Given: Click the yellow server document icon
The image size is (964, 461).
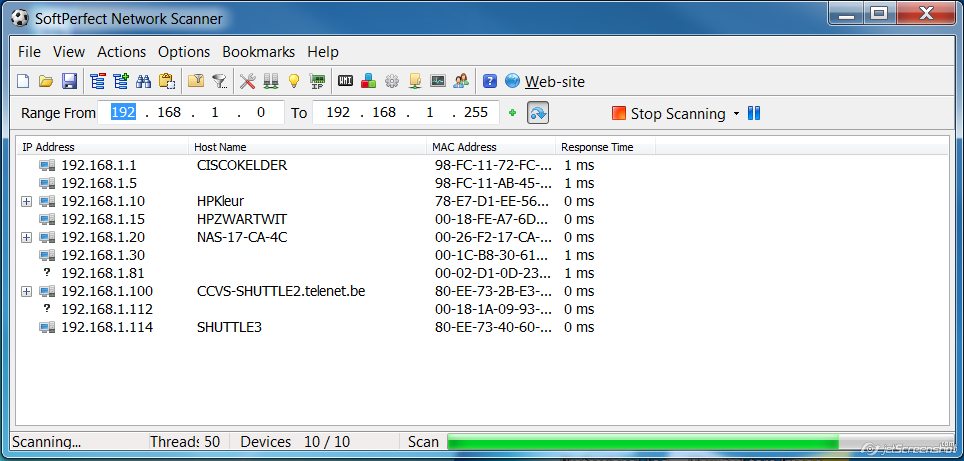Looking at the screenshot, I should click(415, 81).
